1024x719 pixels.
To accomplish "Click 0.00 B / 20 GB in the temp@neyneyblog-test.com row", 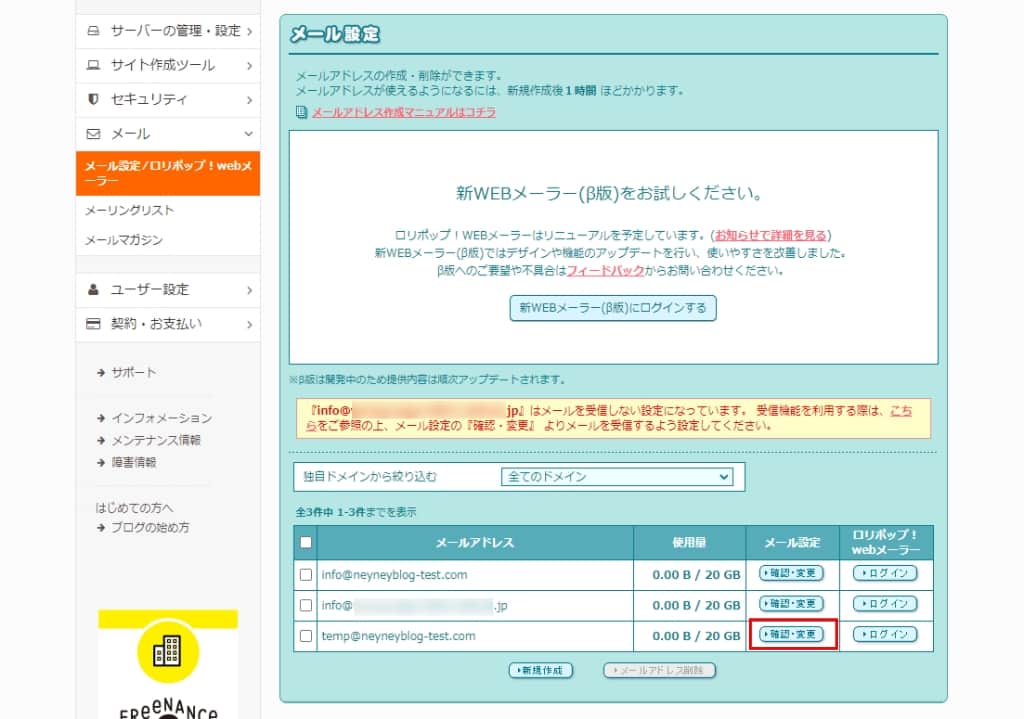I will pyautogui.click(x=696, y=636).
